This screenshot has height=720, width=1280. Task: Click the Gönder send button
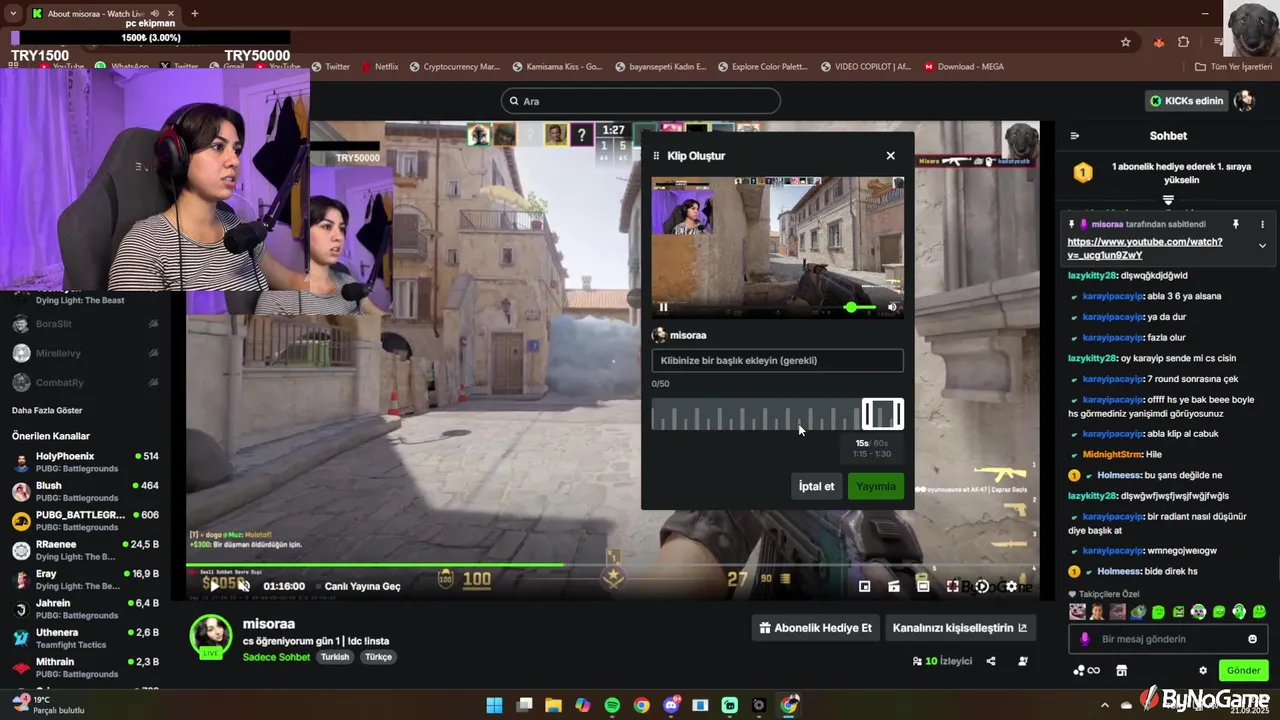[1243, 671]
